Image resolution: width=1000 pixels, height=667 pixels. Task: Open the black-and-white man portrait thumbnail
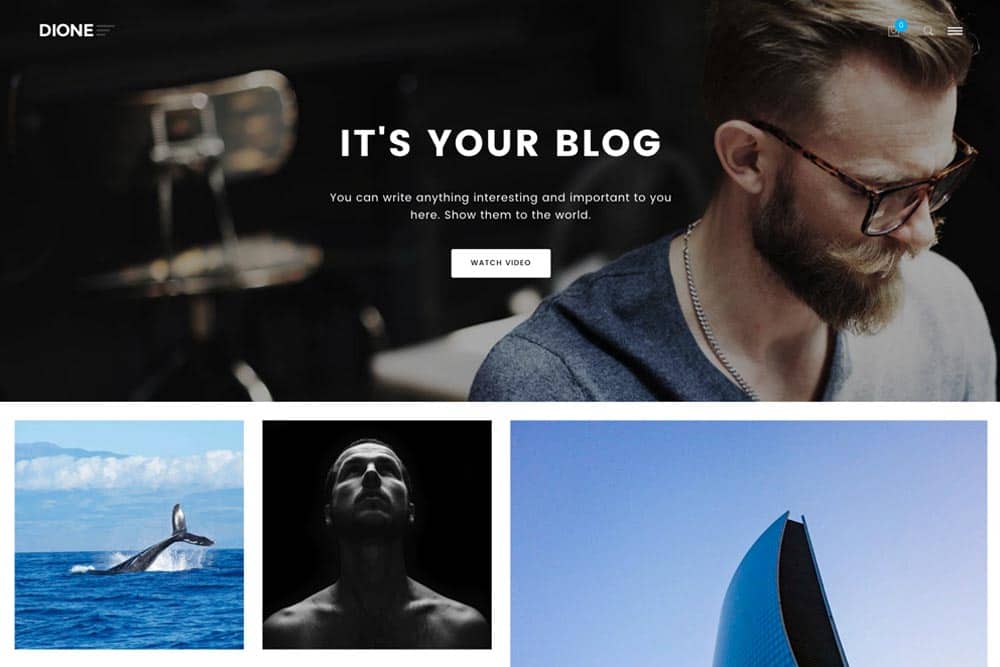point(377,534)
